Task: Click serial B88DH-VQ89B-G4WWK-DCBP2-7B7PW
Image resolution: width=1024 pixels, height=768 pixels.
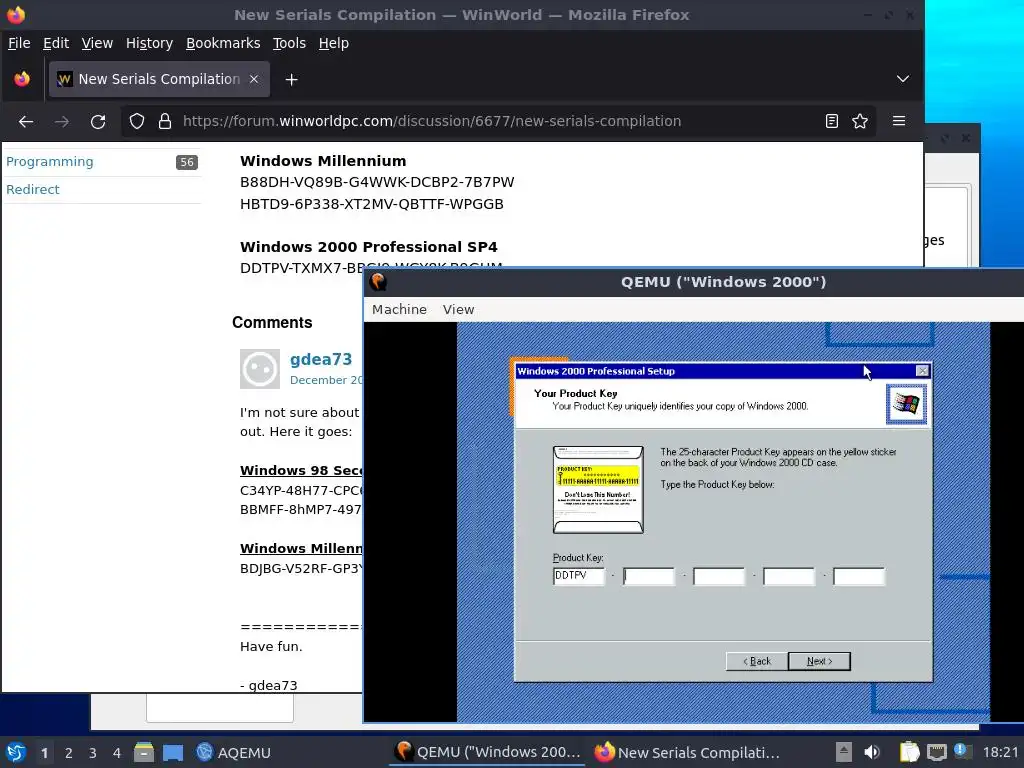Action: [x=377, y=182]
